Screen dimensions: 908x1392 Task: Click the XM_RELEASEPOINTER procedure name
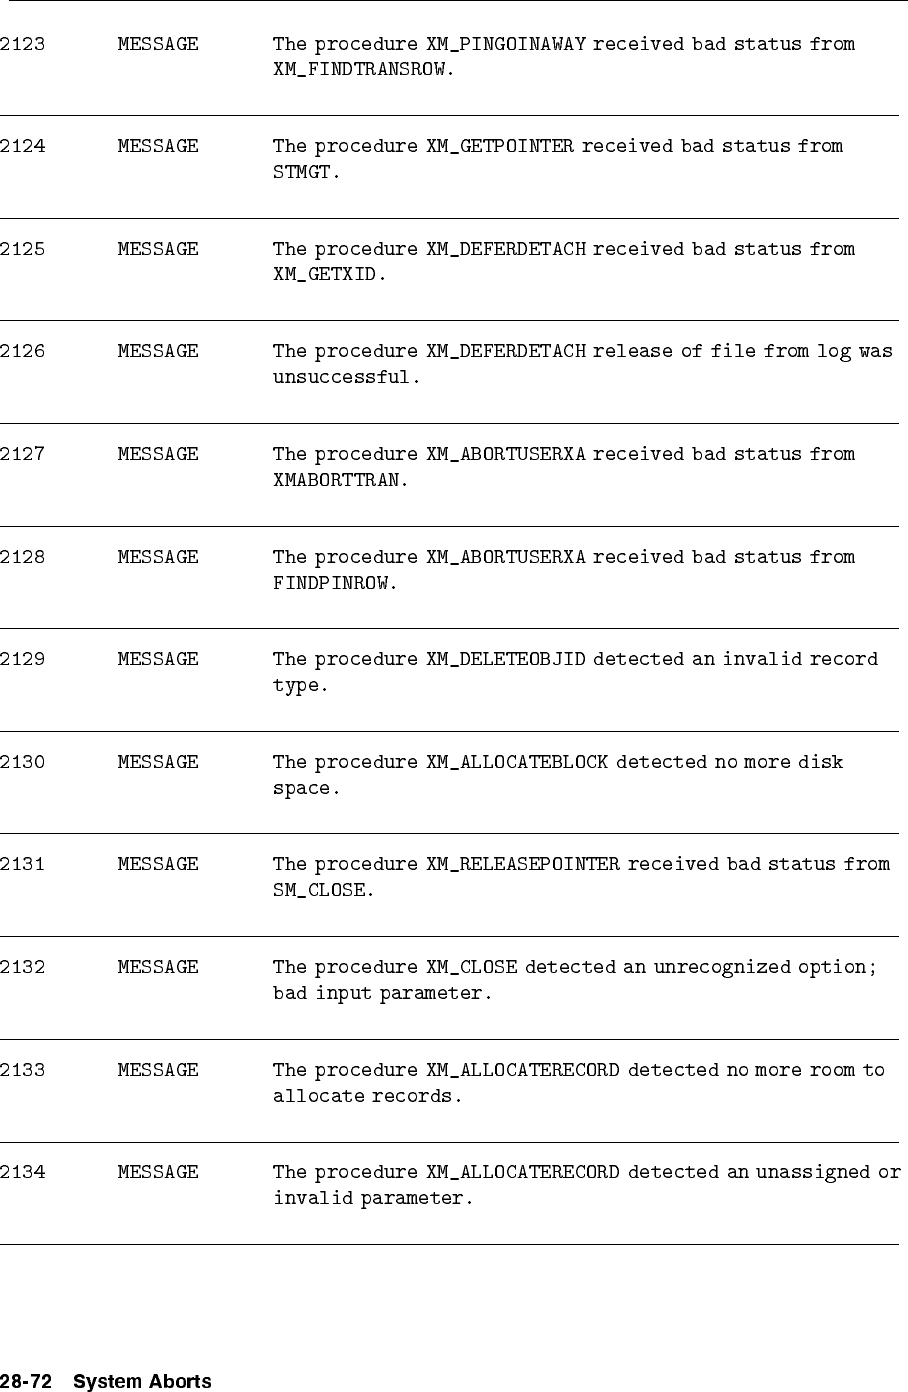coord(523,864)
